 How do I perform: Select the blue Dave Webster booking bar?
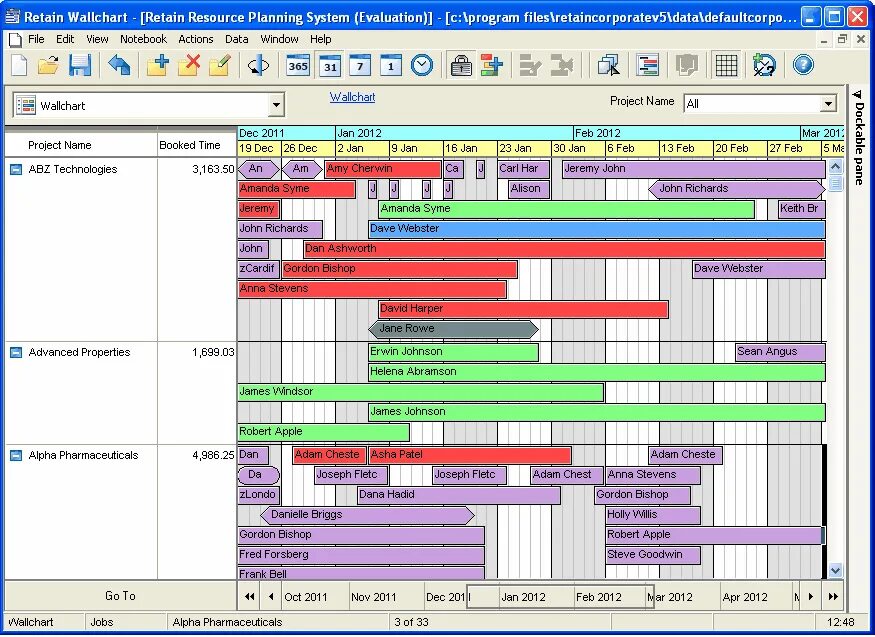597,229
